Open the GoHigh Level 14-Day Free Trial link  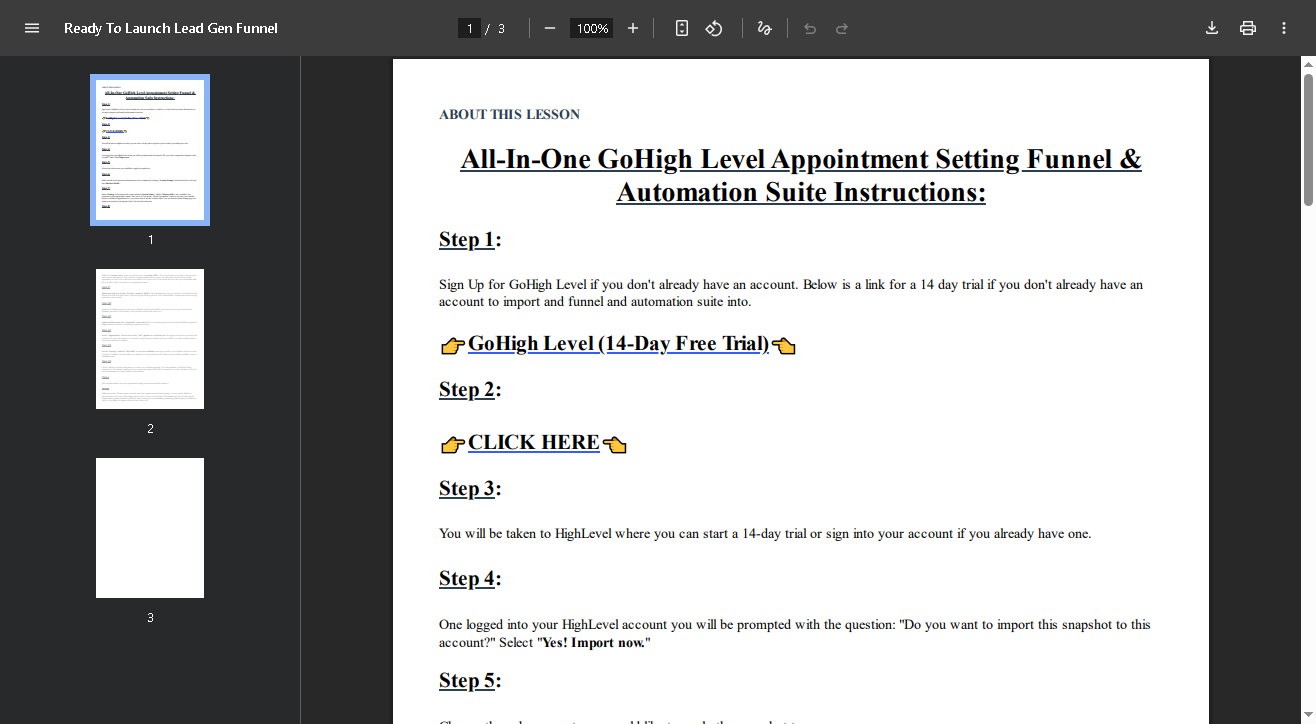[618, 344]
